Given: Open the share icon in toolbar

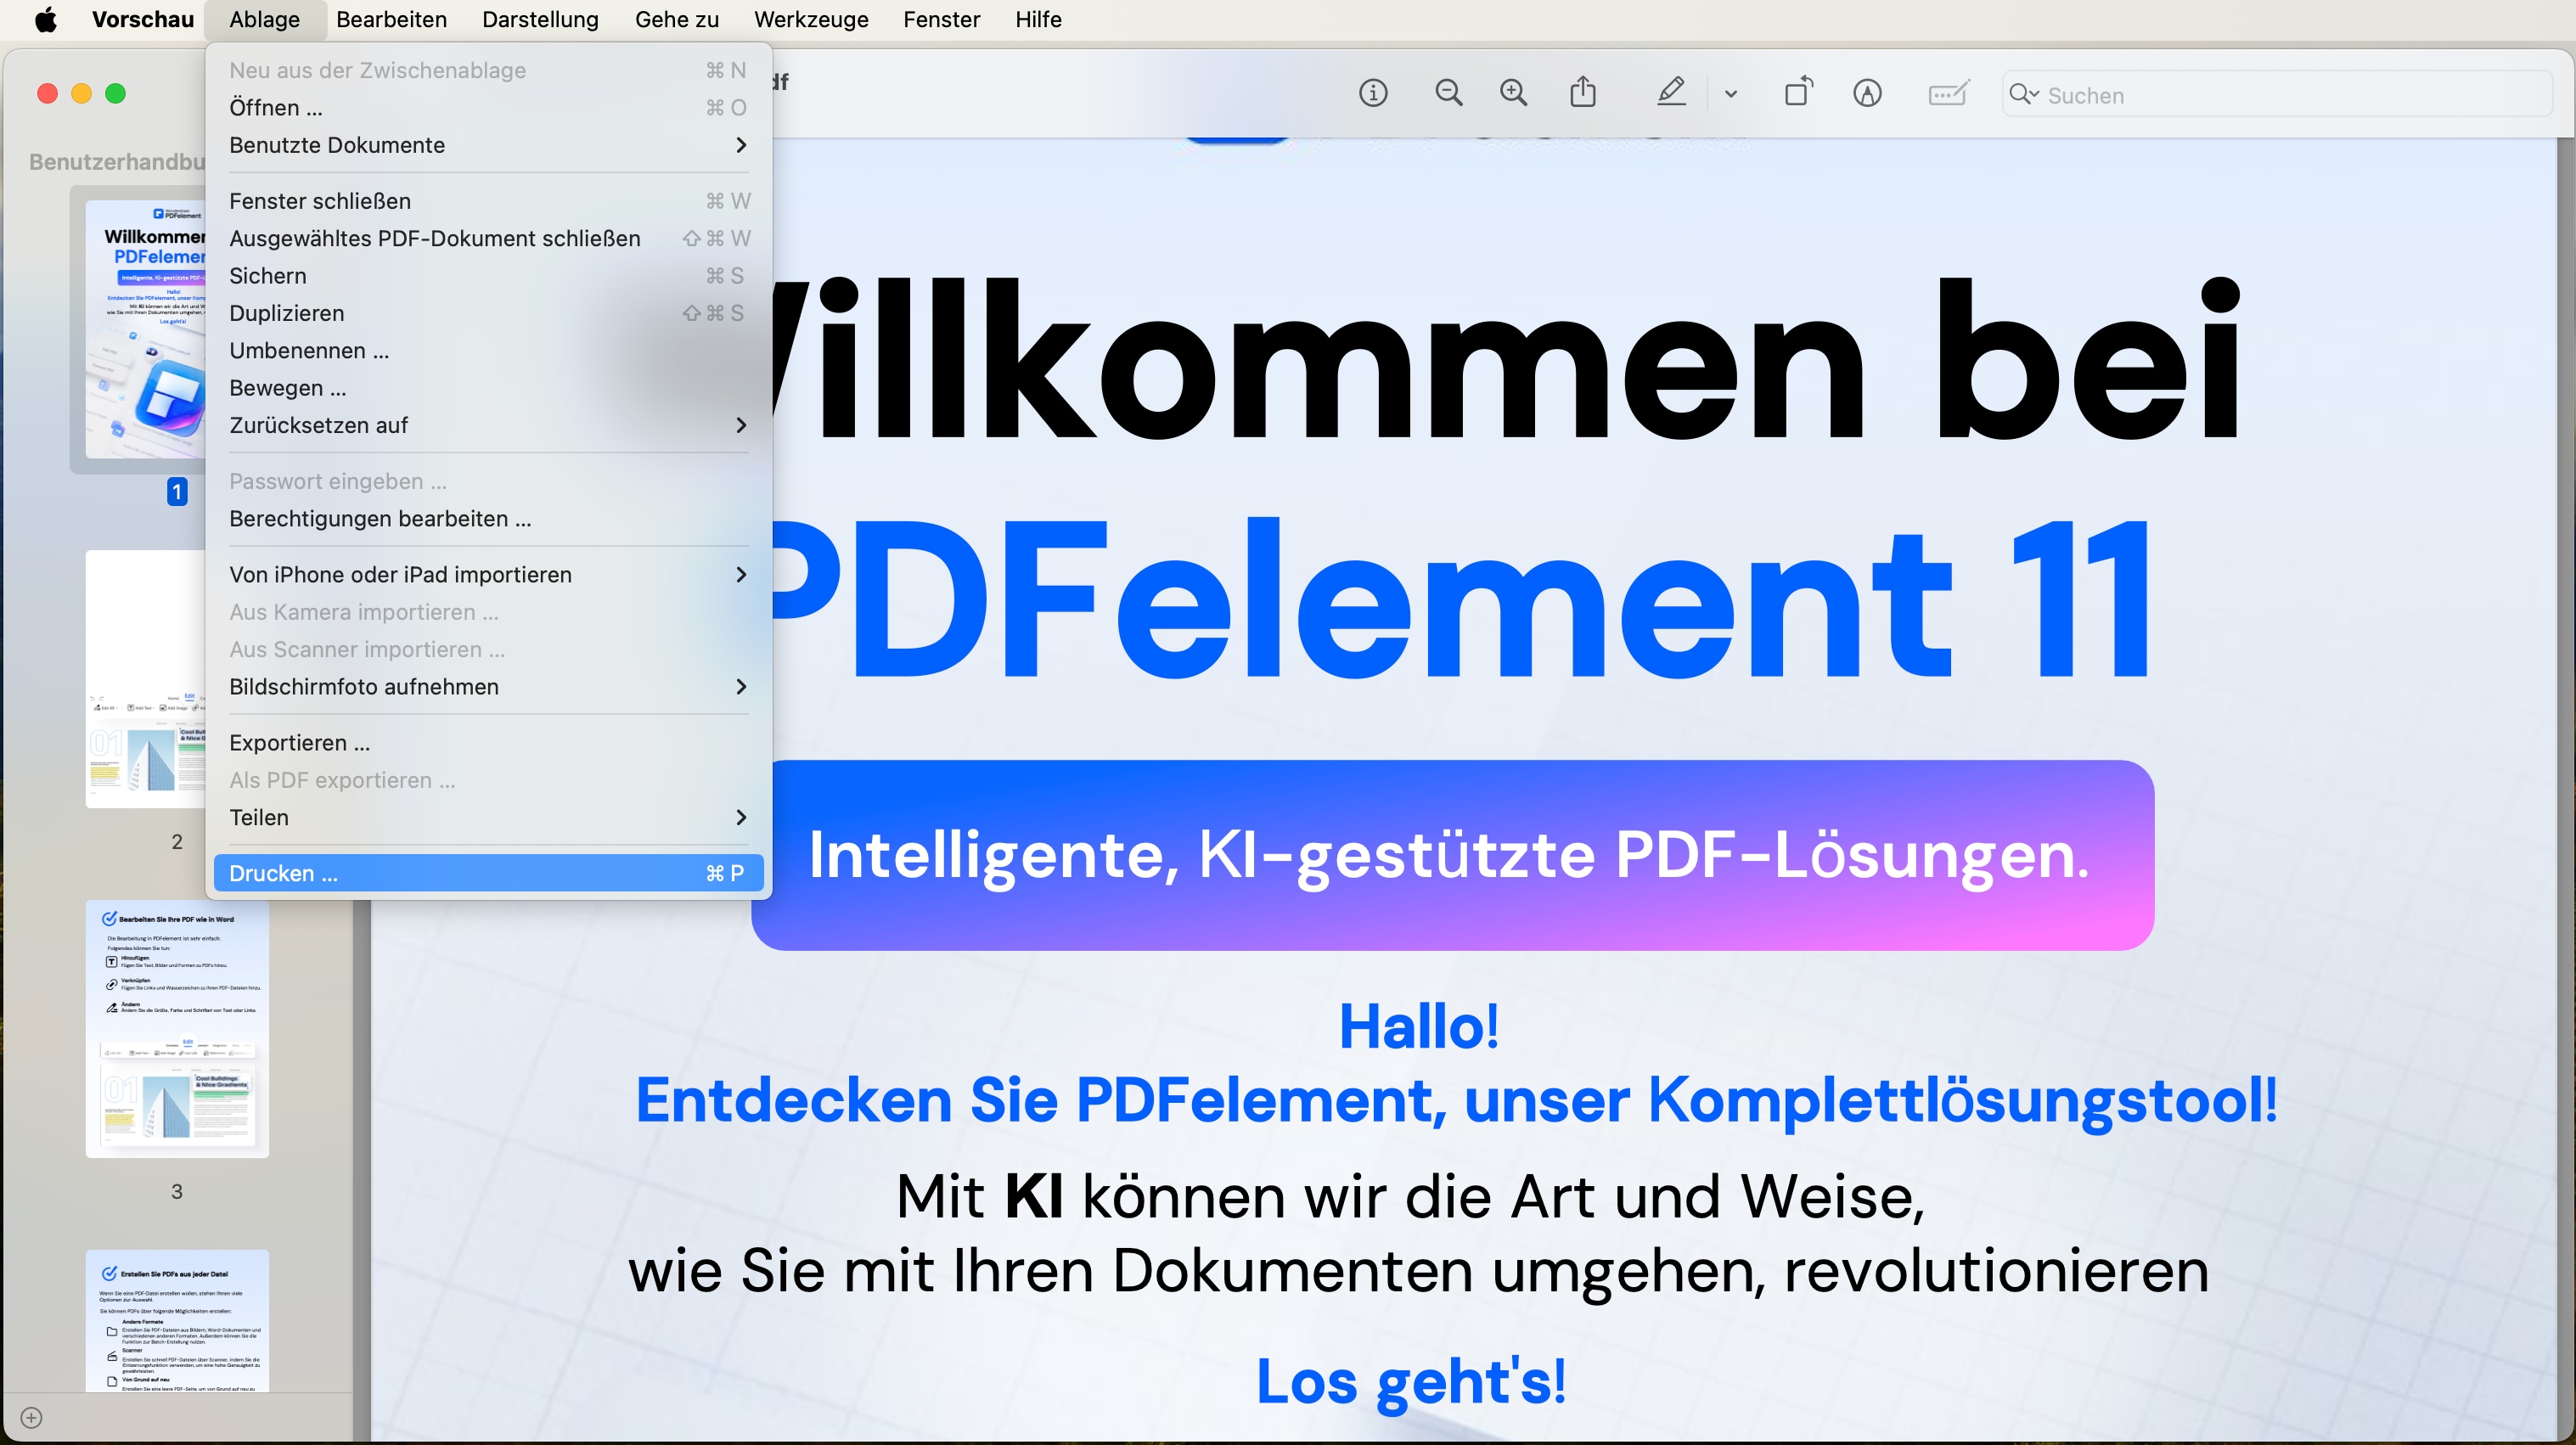Looking at the screenshot, I should (x=1583, y=93).
